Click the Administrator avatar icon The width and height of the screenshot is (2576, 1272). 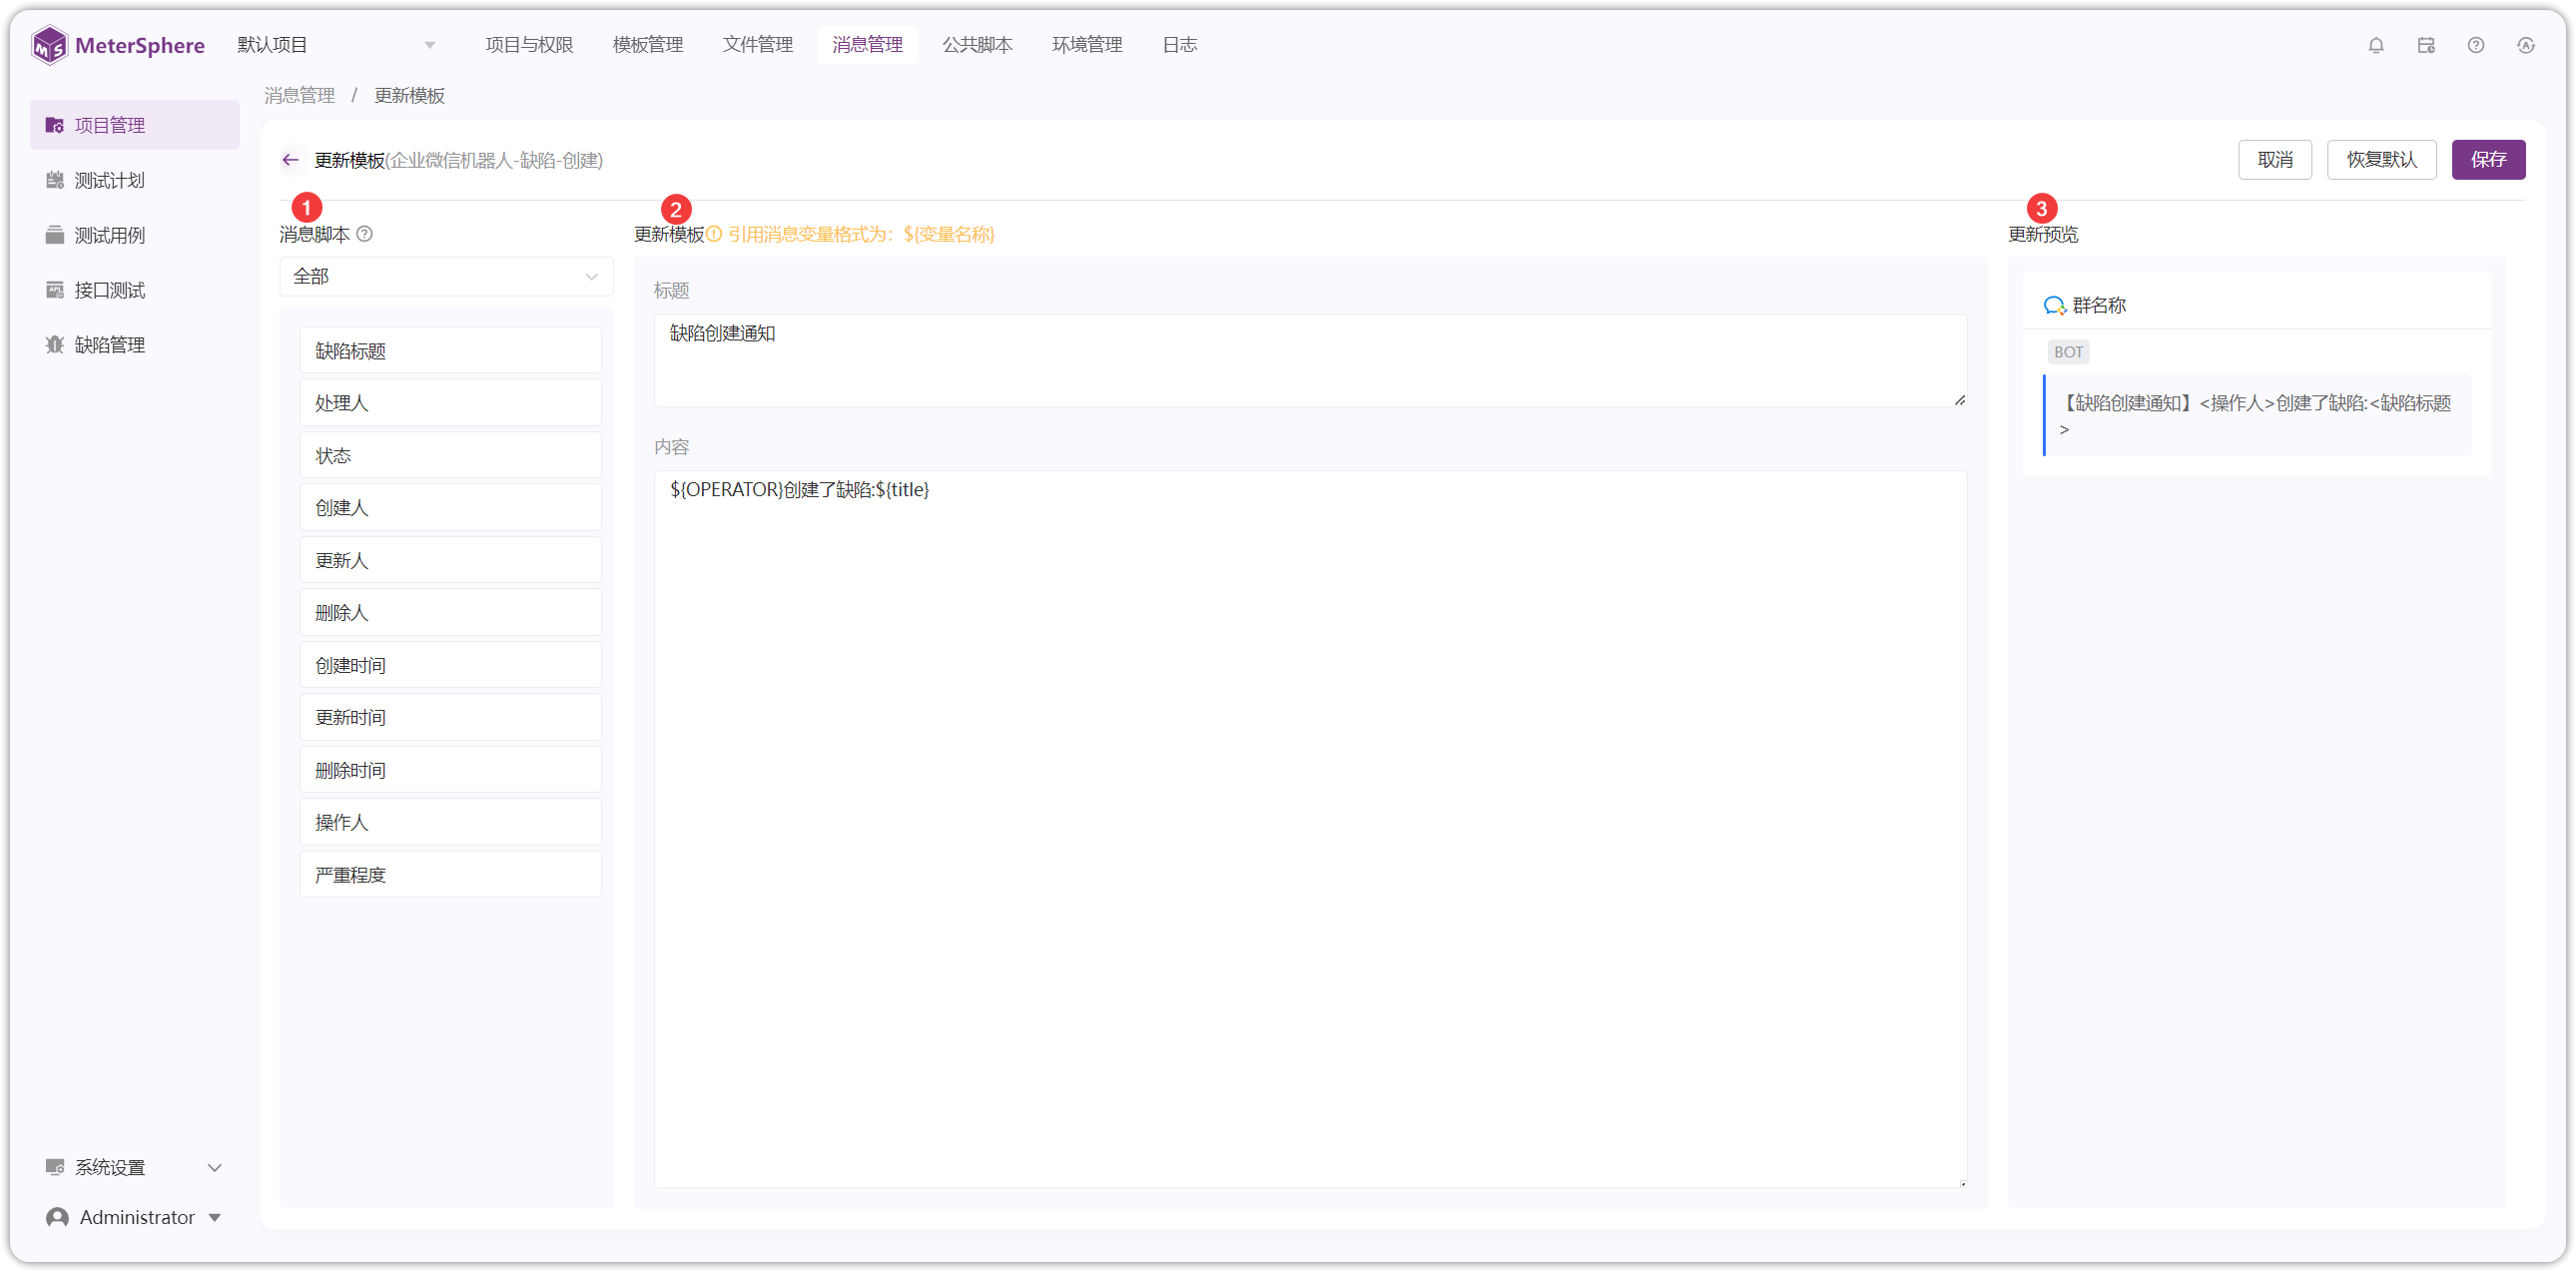(x=57, y=1217)
